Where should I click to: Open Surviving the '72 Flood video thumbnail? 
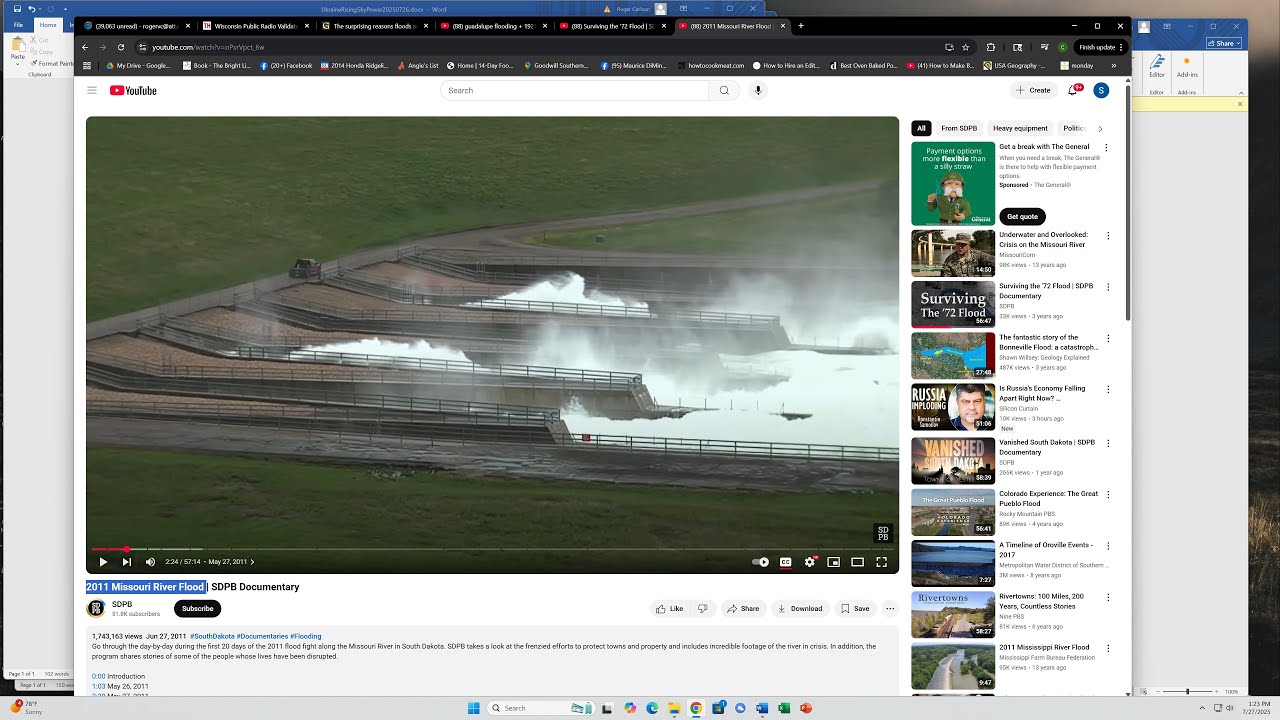pyautogui.click(x=953, y=304)
